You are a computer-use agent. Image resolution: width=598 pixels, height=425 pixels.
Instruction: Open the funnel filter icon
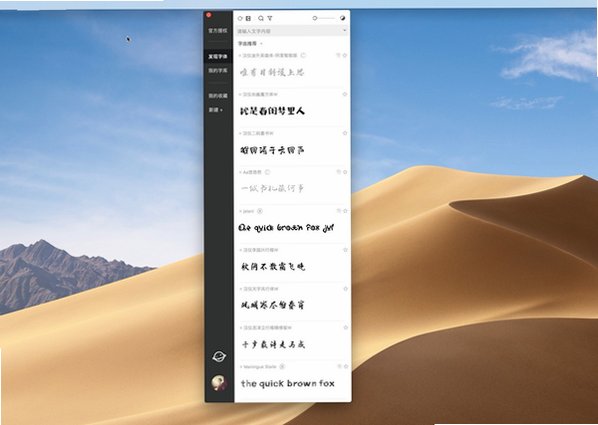[270, 18]
